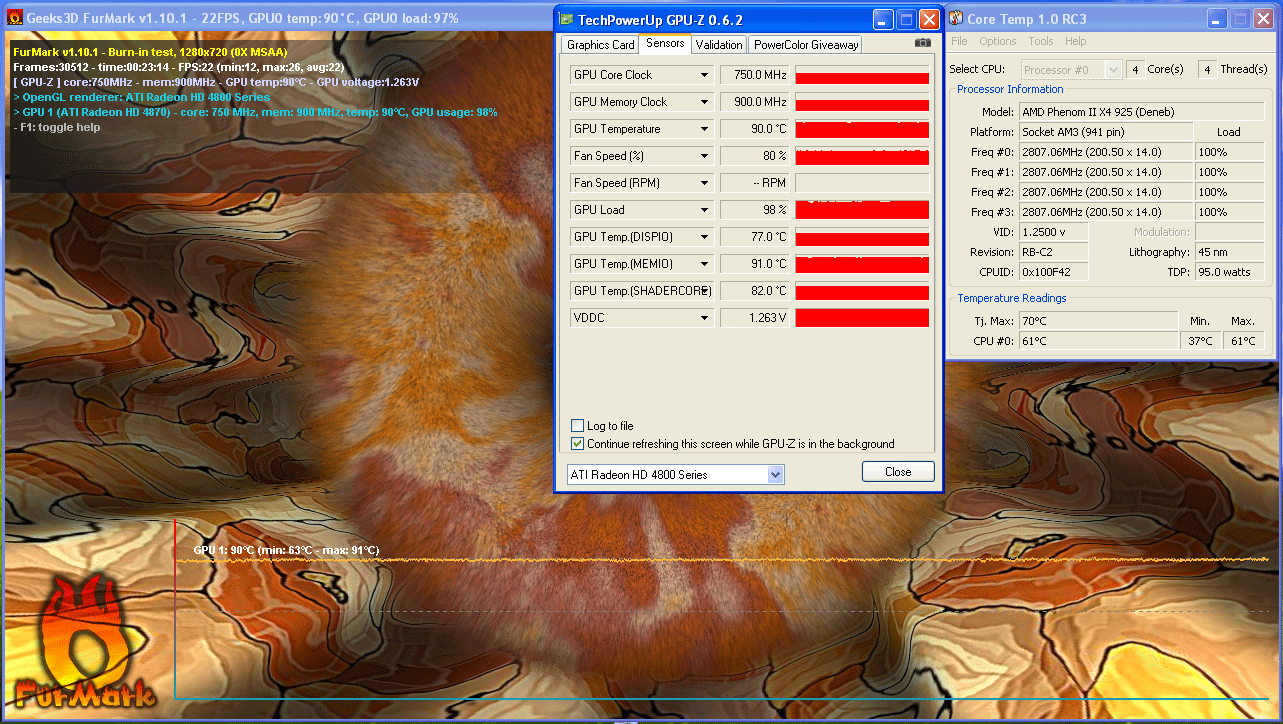1283x724 pixels.
Task: Click the GPU-Z title bar app icon
Action: coord(566,19)
